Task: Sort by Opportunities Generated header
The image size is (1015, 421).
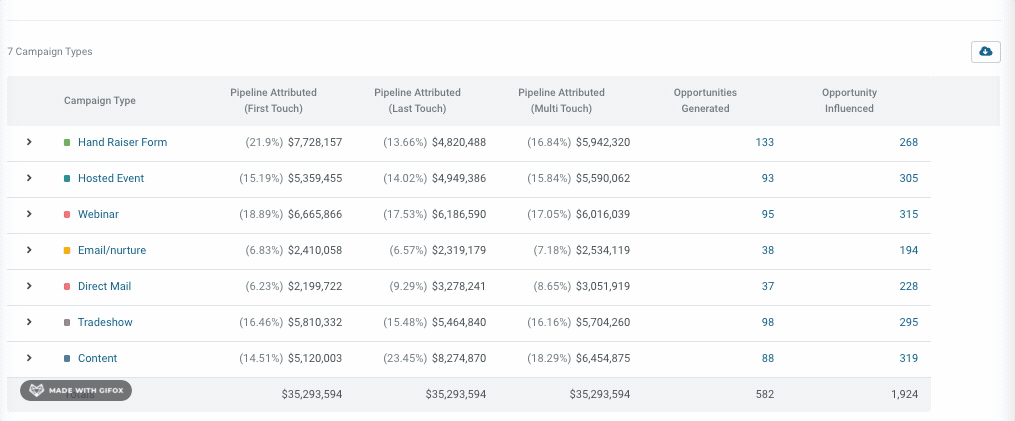Action: click(x=705, y=100)
